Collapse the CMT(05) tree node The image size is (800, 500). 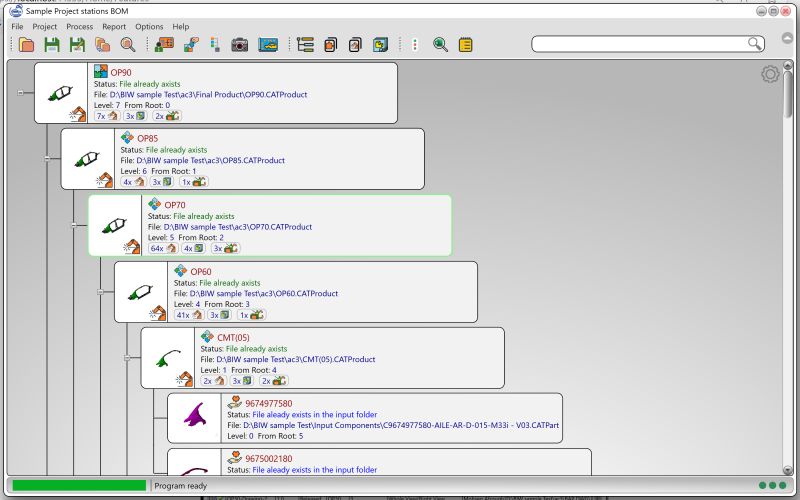127,358
